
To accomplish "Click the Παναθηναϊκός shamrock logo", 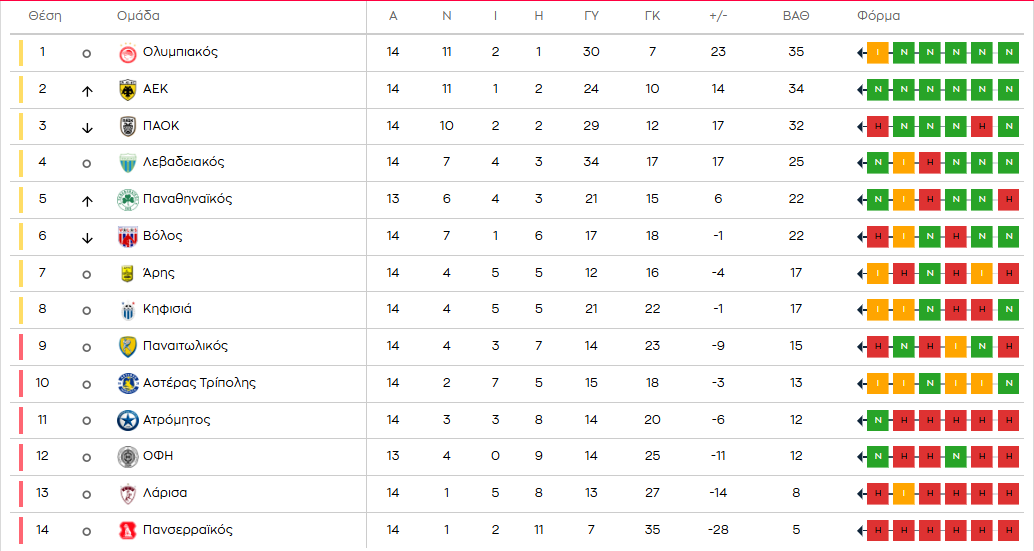I will [x=127, y=199].
